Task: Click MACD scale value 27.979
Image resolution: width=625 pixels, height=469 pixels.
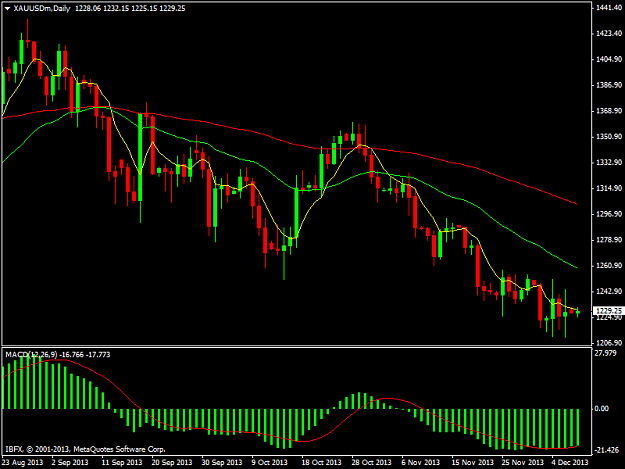Action: [605, 353]
